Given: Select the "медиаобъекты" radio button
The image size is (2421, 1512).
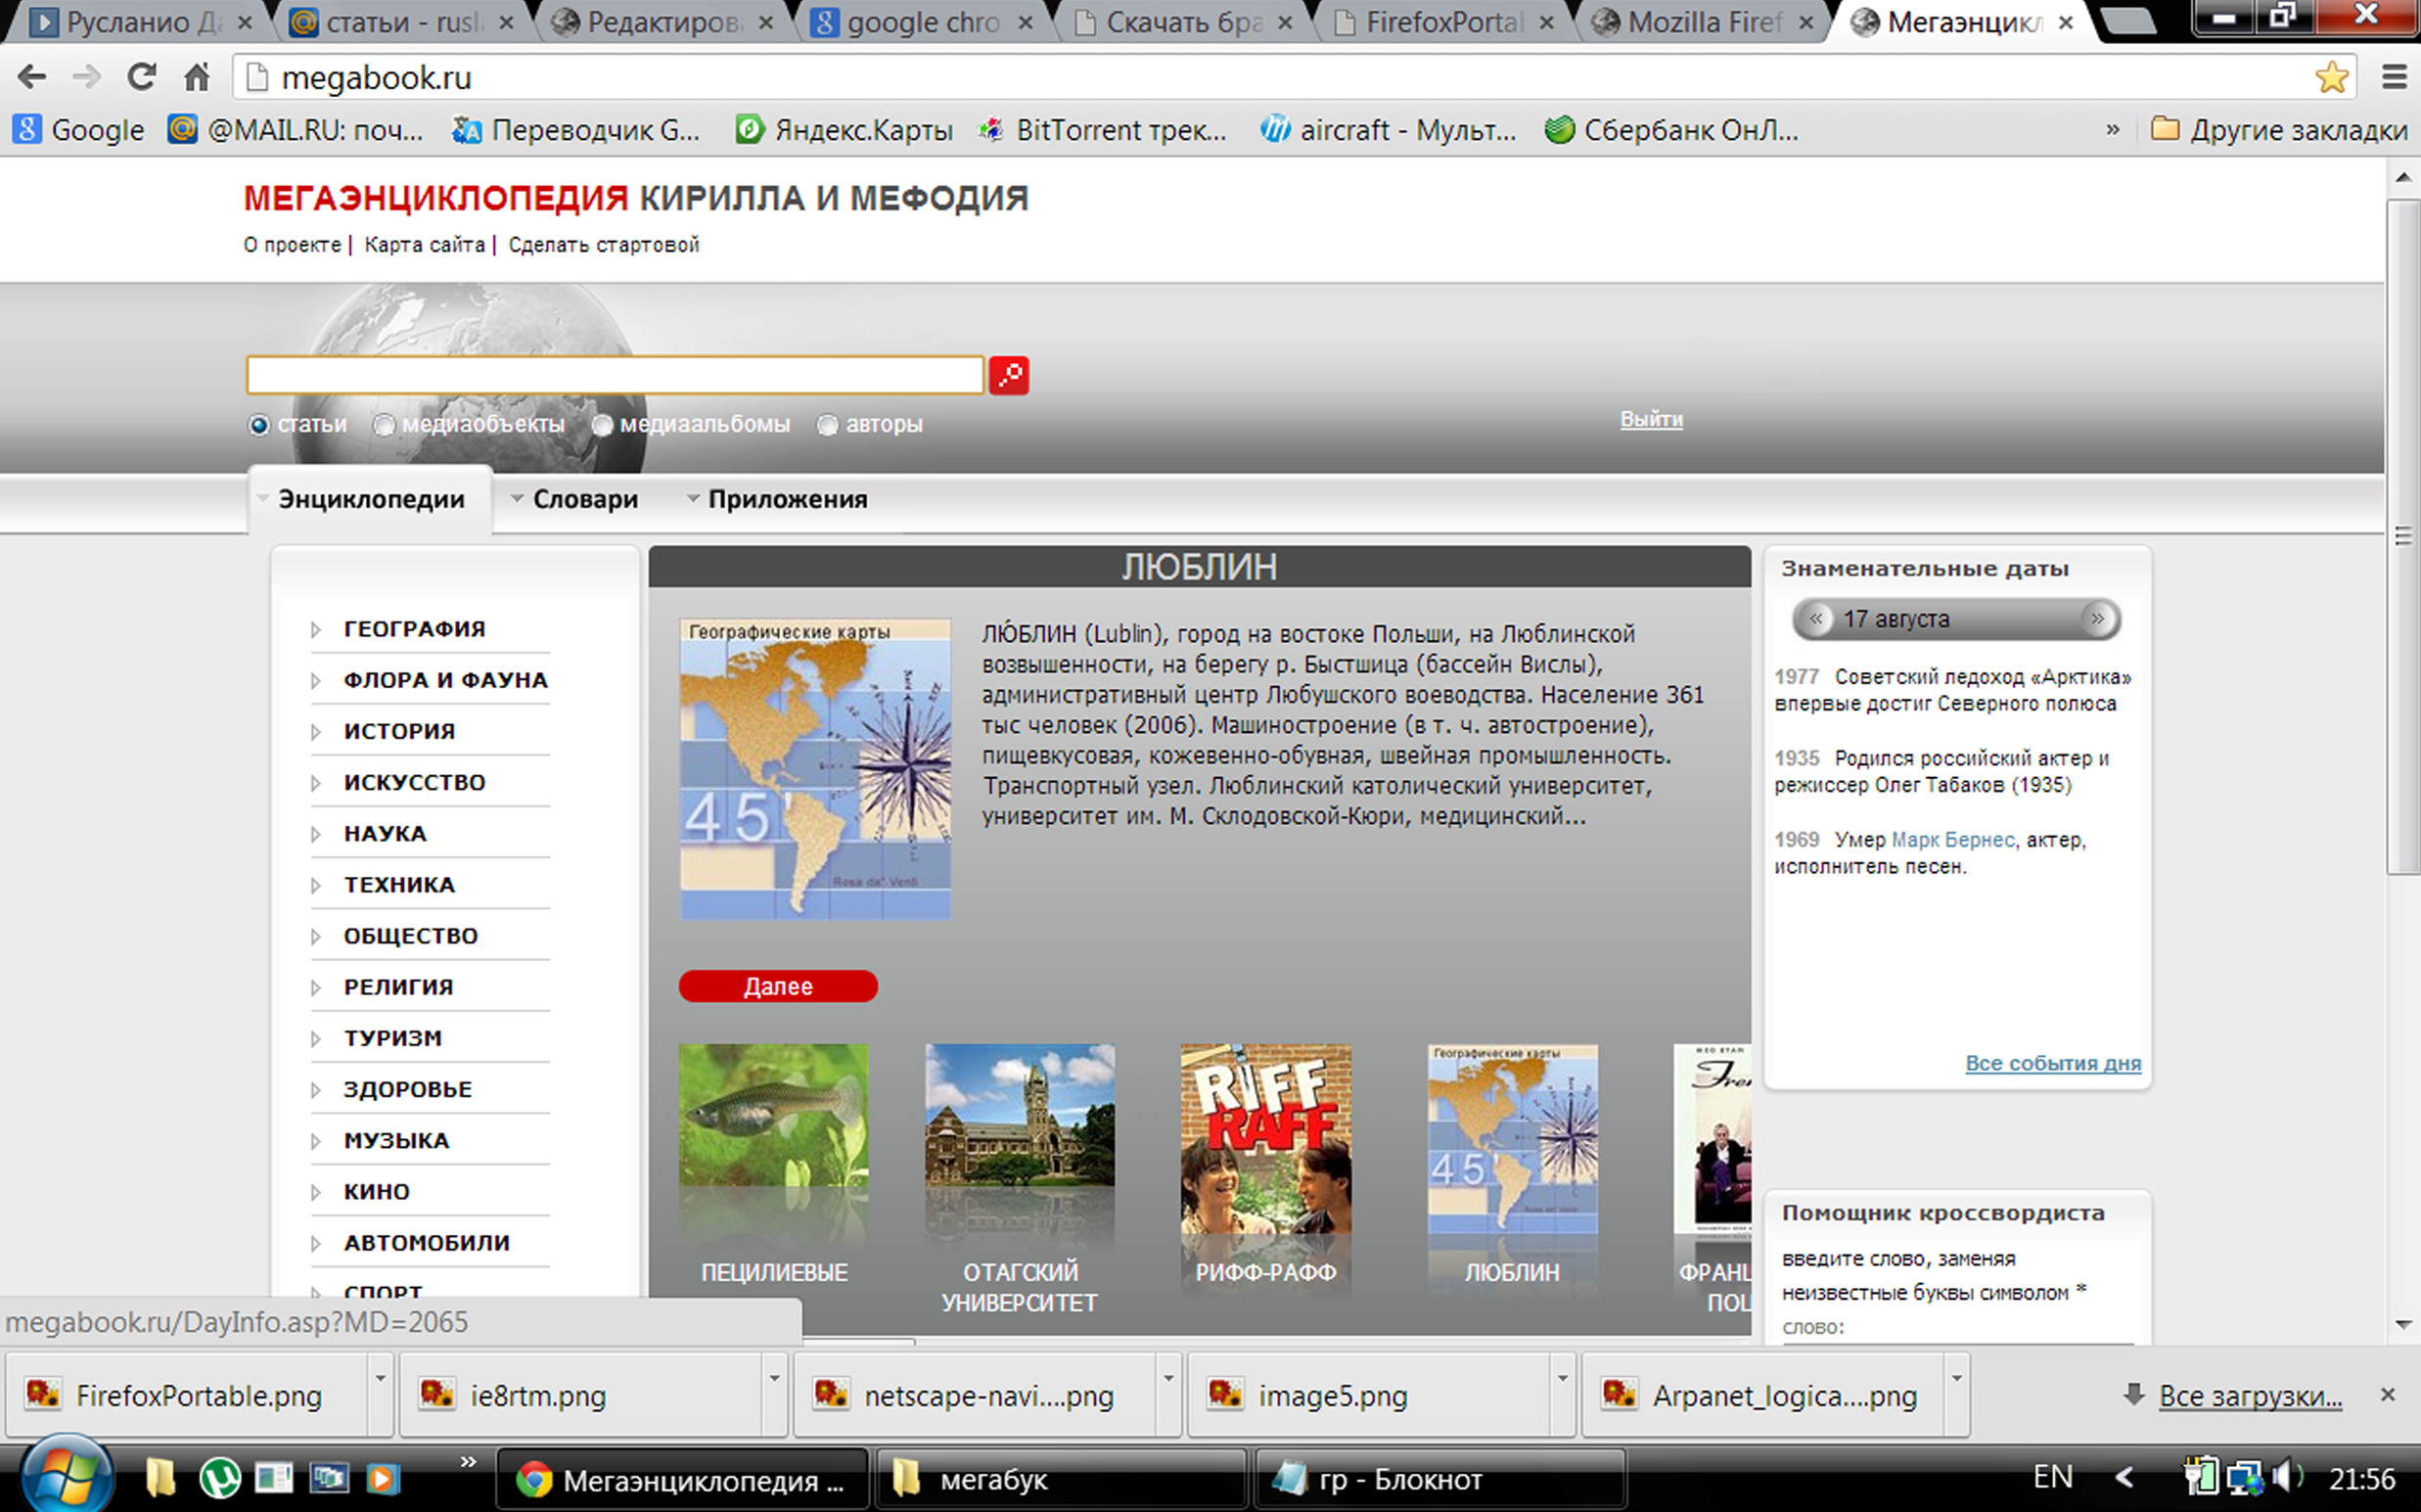Looking at the screenshot, I should click(x=384, y=425).
